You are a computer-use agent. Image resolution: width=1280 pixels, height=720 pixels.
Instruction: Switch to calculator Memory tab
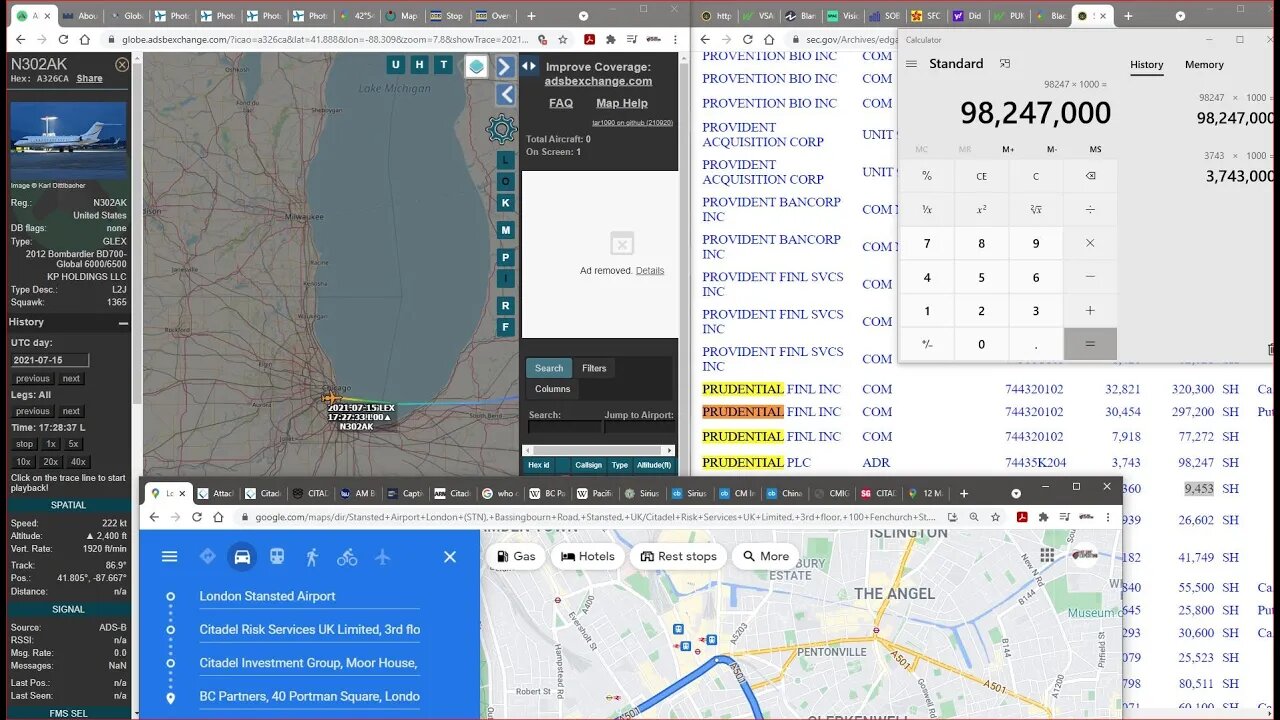(1204, 65)
